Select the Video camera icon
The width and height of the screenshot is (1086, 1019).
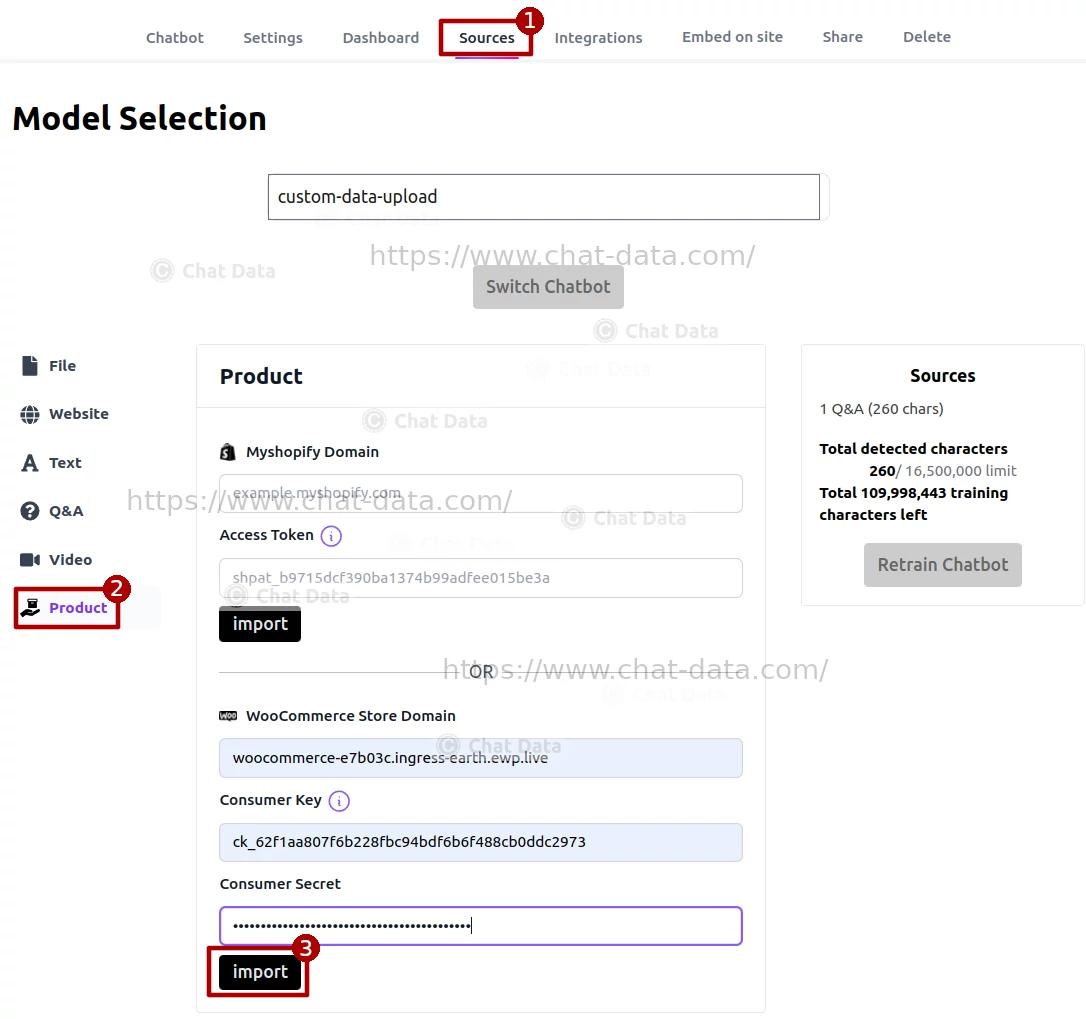click(x=30, y=560)
